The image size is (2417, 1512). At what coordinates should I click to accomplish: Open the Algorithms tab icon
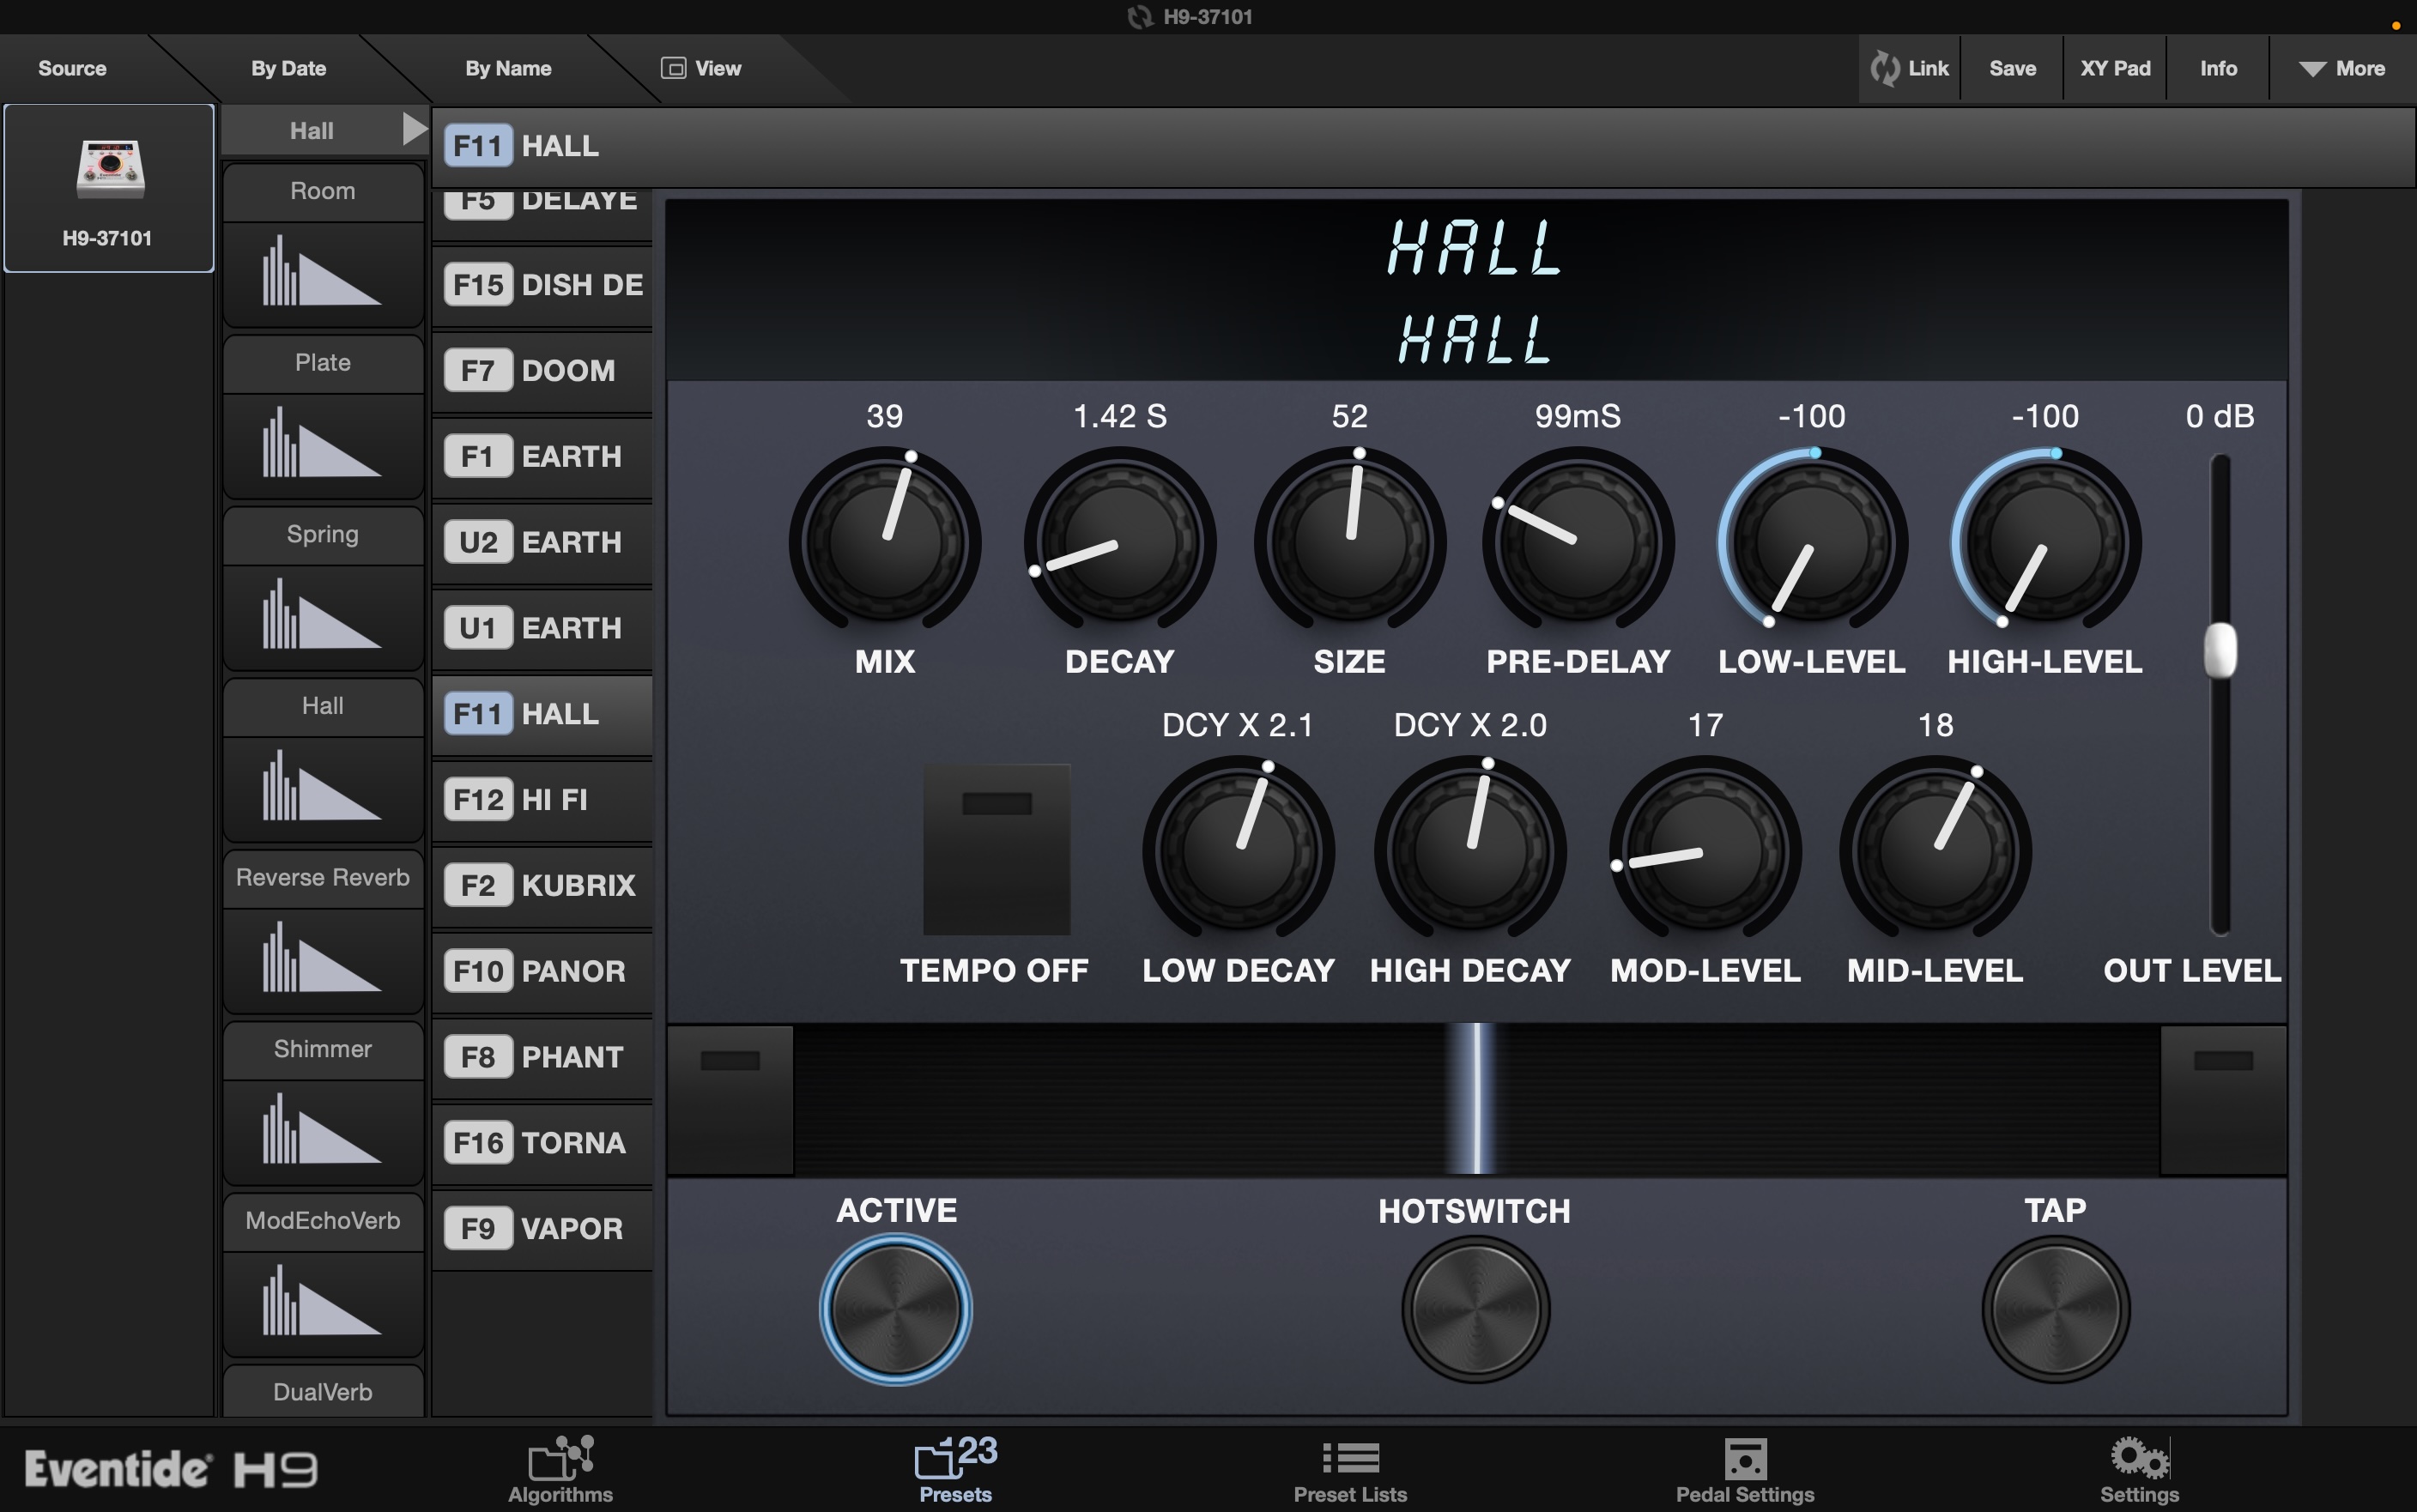click(x=561, y=1458)
